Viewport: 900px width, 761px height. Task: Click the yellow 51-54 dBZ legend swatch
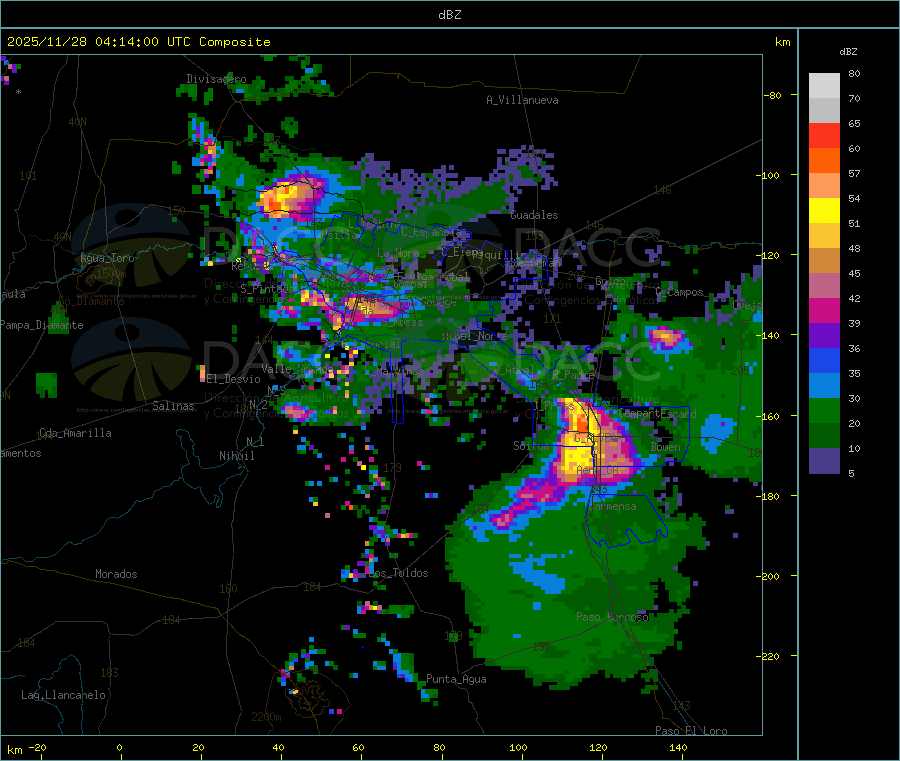[x=824, y=211]
